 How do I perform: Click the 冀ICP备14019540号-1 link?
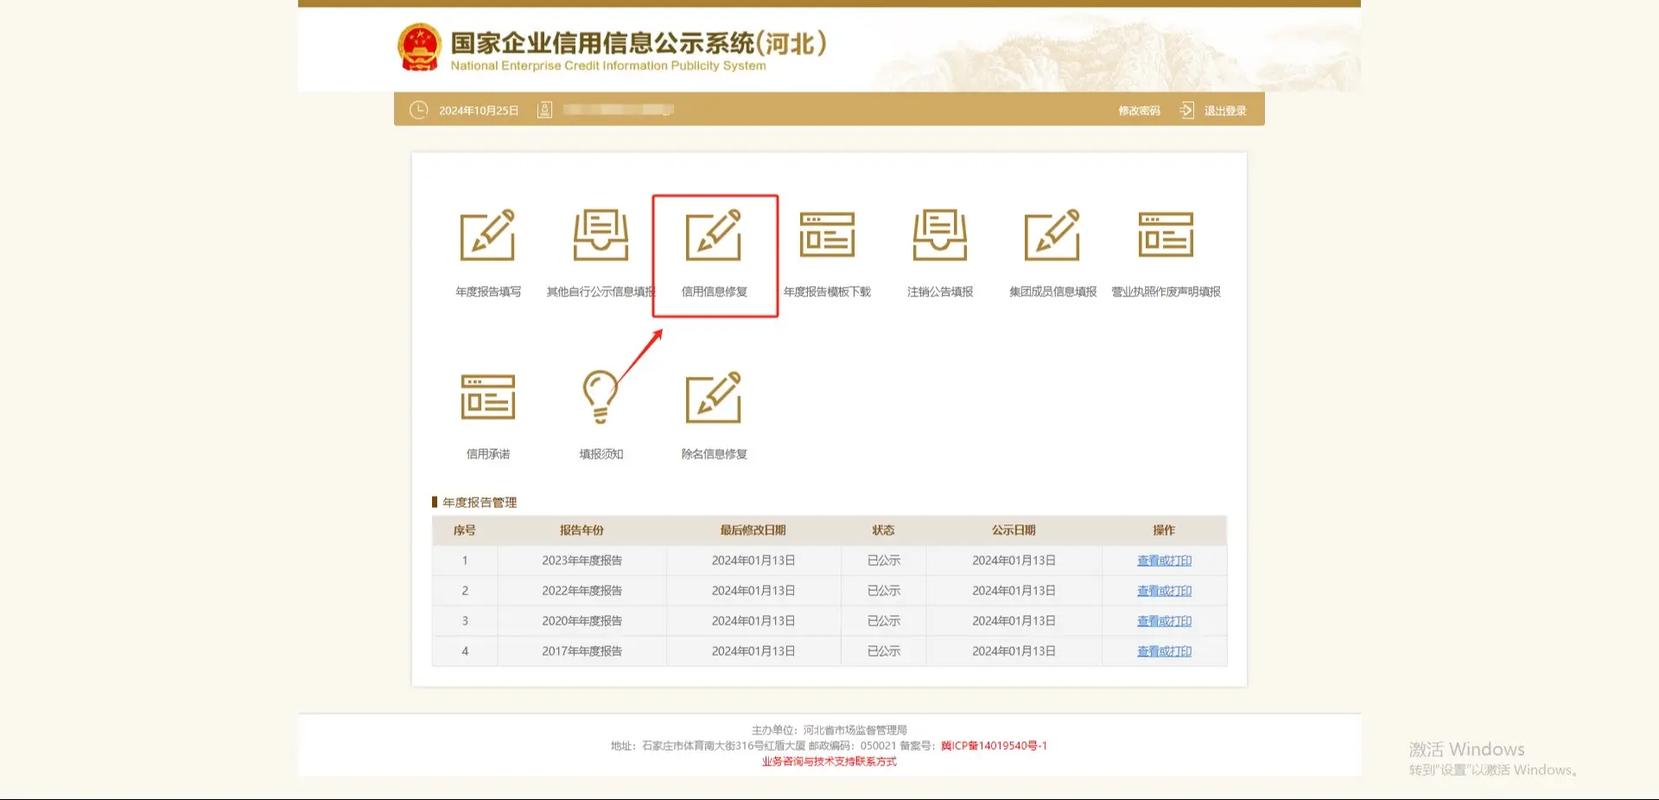[994, 746]
